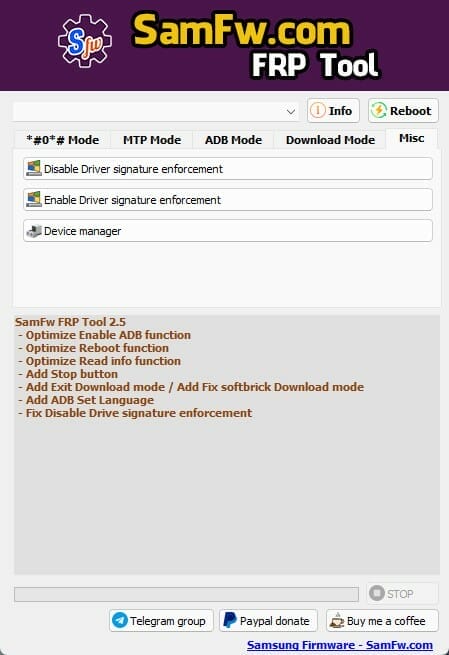Image resolution: width=449 pixels, height=655 pixels.
Task: Click 'Add Stop button' log line
Action: (x=68, y=374)
